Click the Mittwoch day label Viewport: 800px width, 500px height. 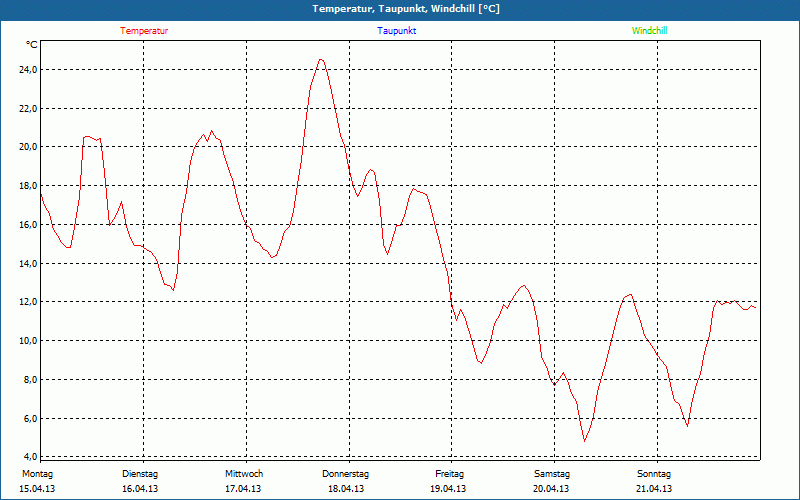coord(244,474)
